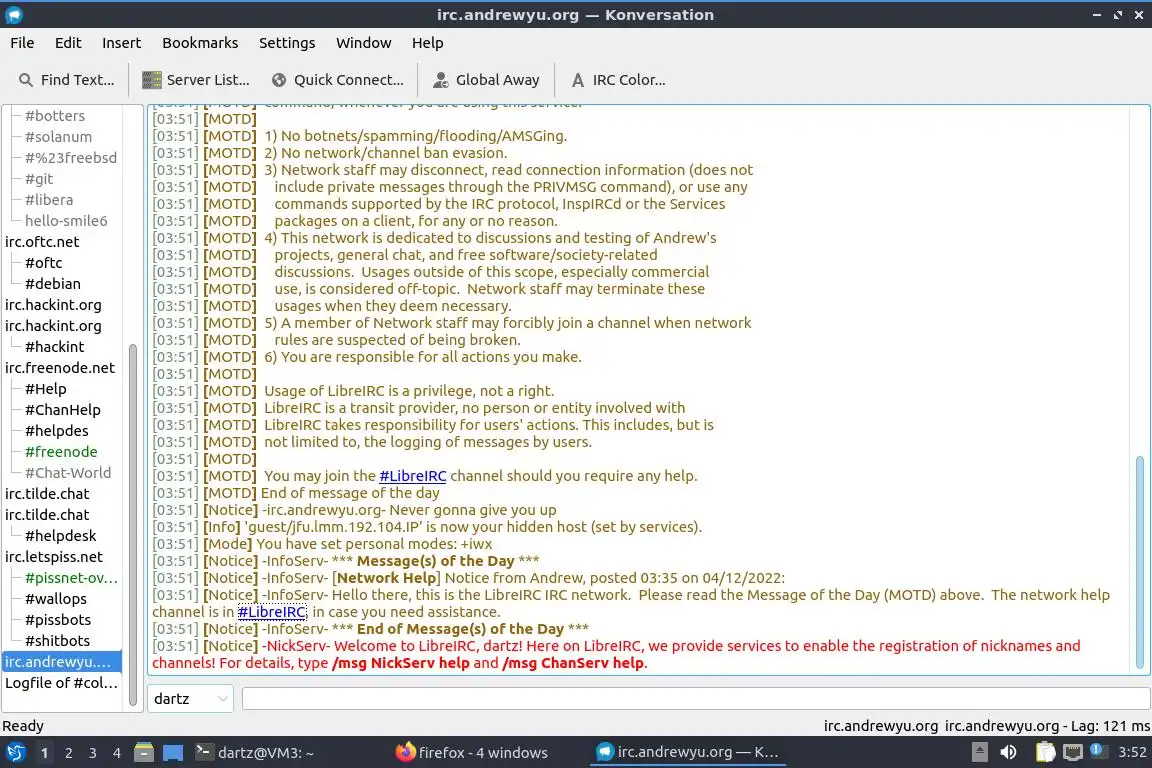Open the Server List toolbar icon
Screen dimensions: 1152x768
point(151,80)
